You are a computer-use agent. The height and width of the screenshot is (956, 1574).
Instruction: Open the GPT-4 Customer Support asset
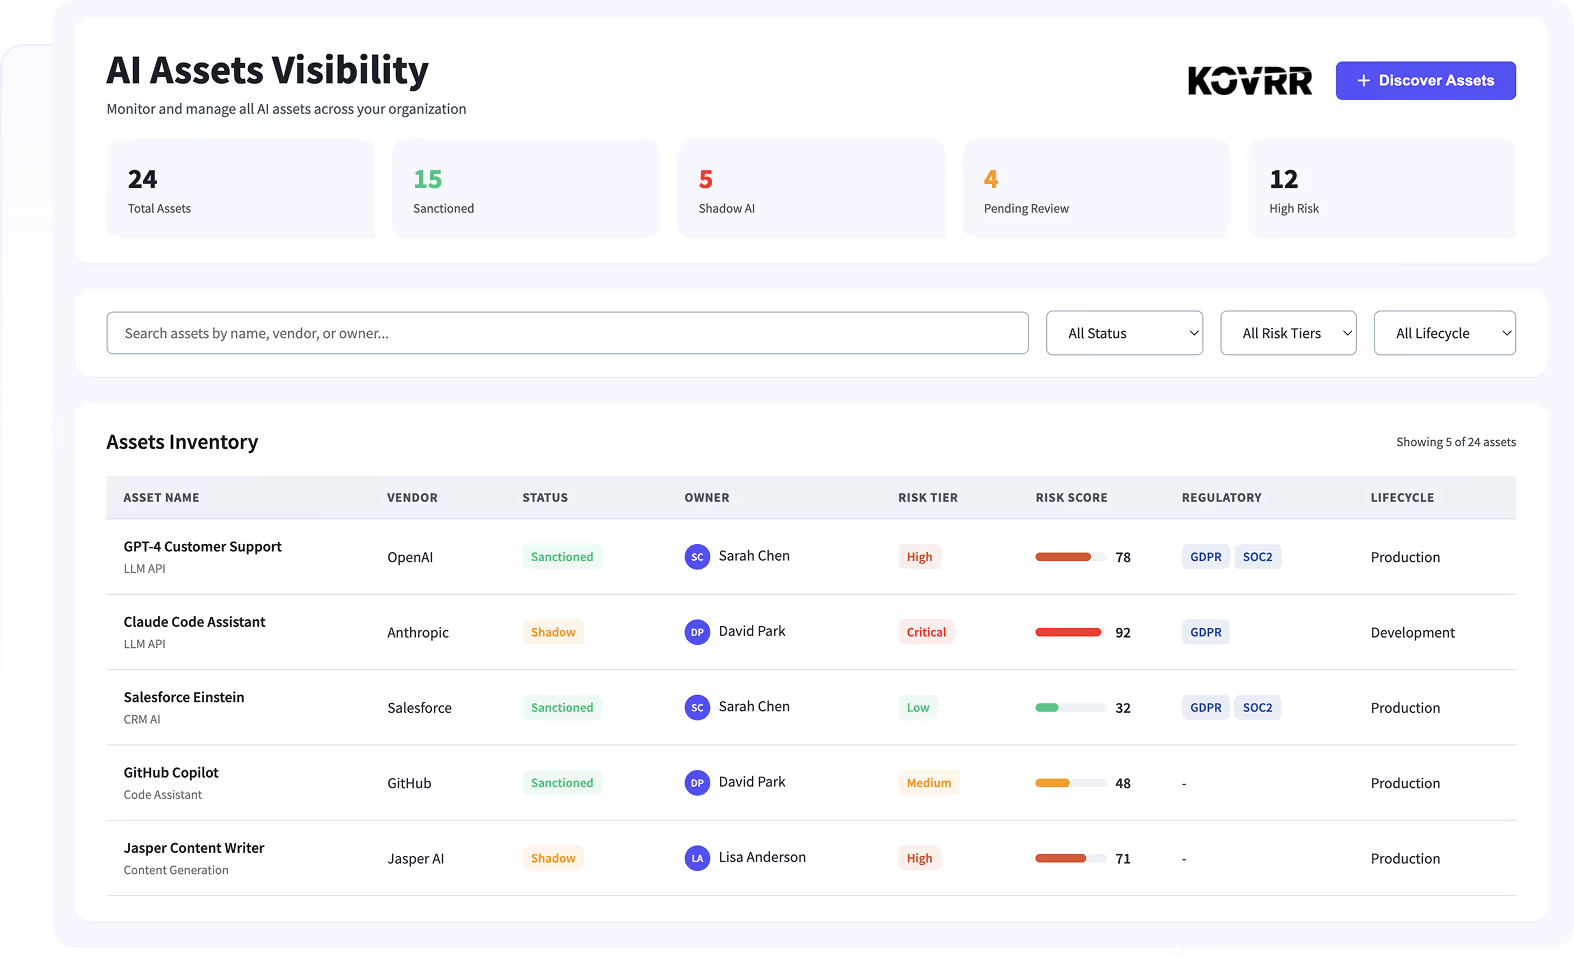coord(203,547)
